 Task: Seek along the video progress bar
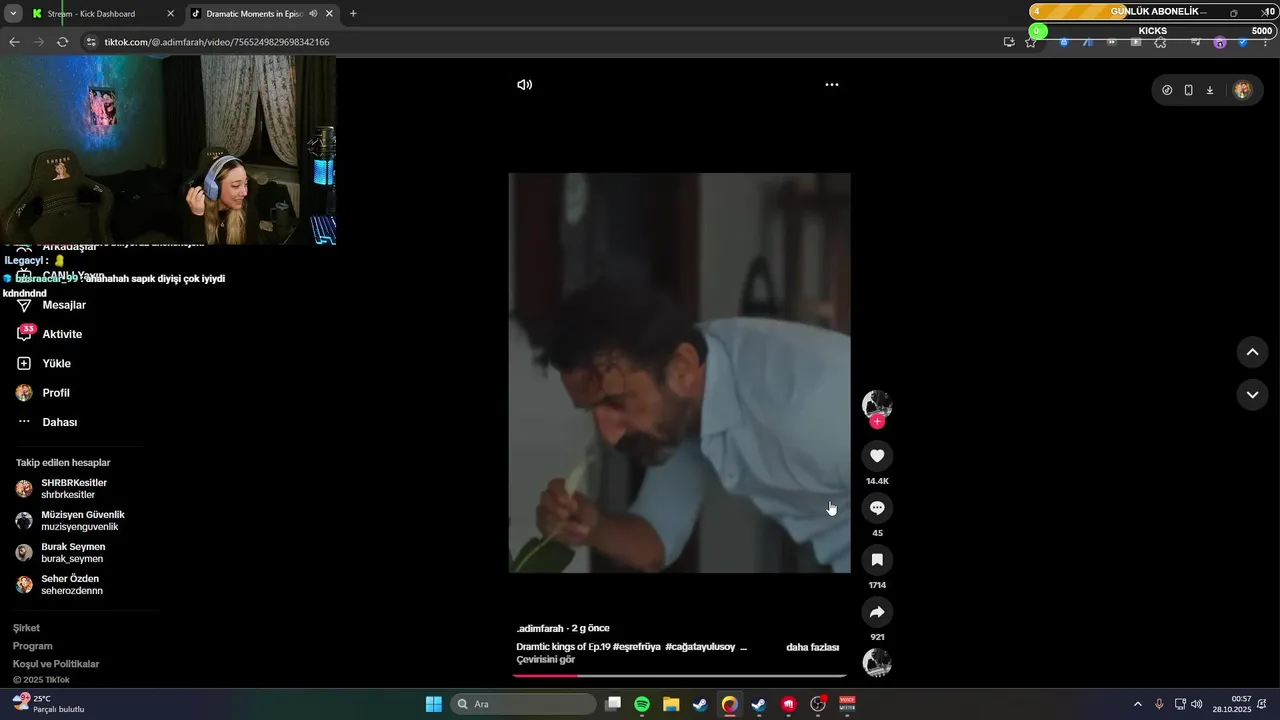pyautogui.click(x=680, y=676)
